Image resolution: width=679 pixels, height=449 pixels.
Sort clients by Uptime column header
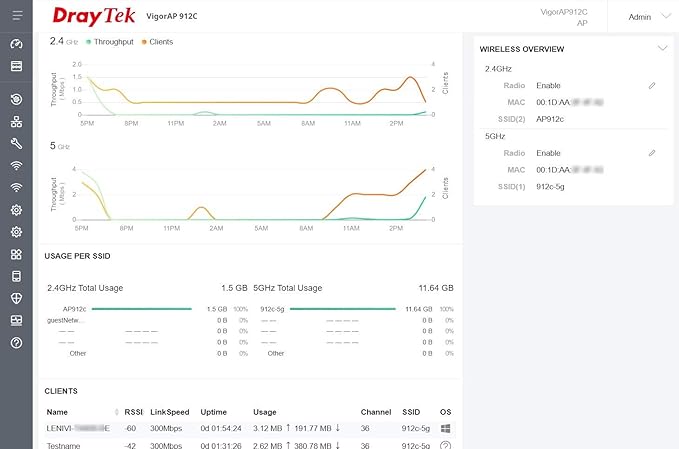213,411
